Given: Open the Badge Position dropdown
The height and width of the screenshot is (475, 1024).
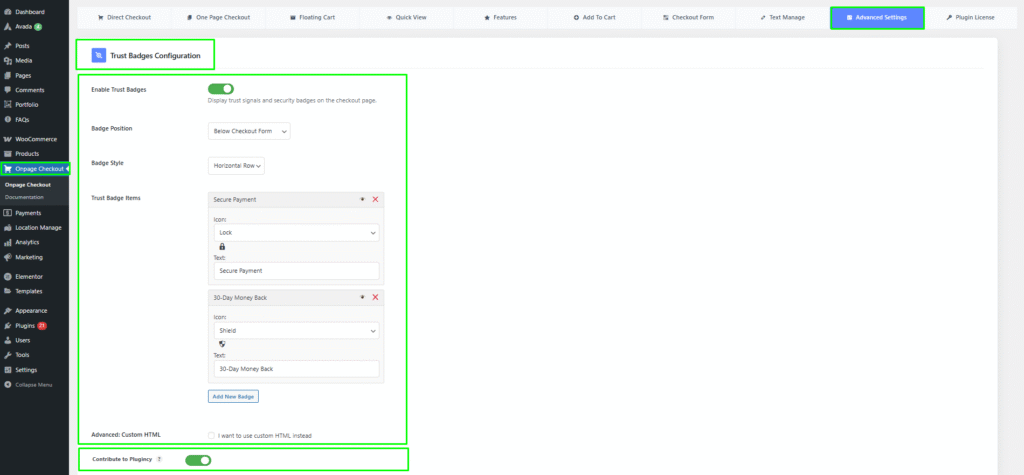Looking at the screenshot, I should coord(249,131).
